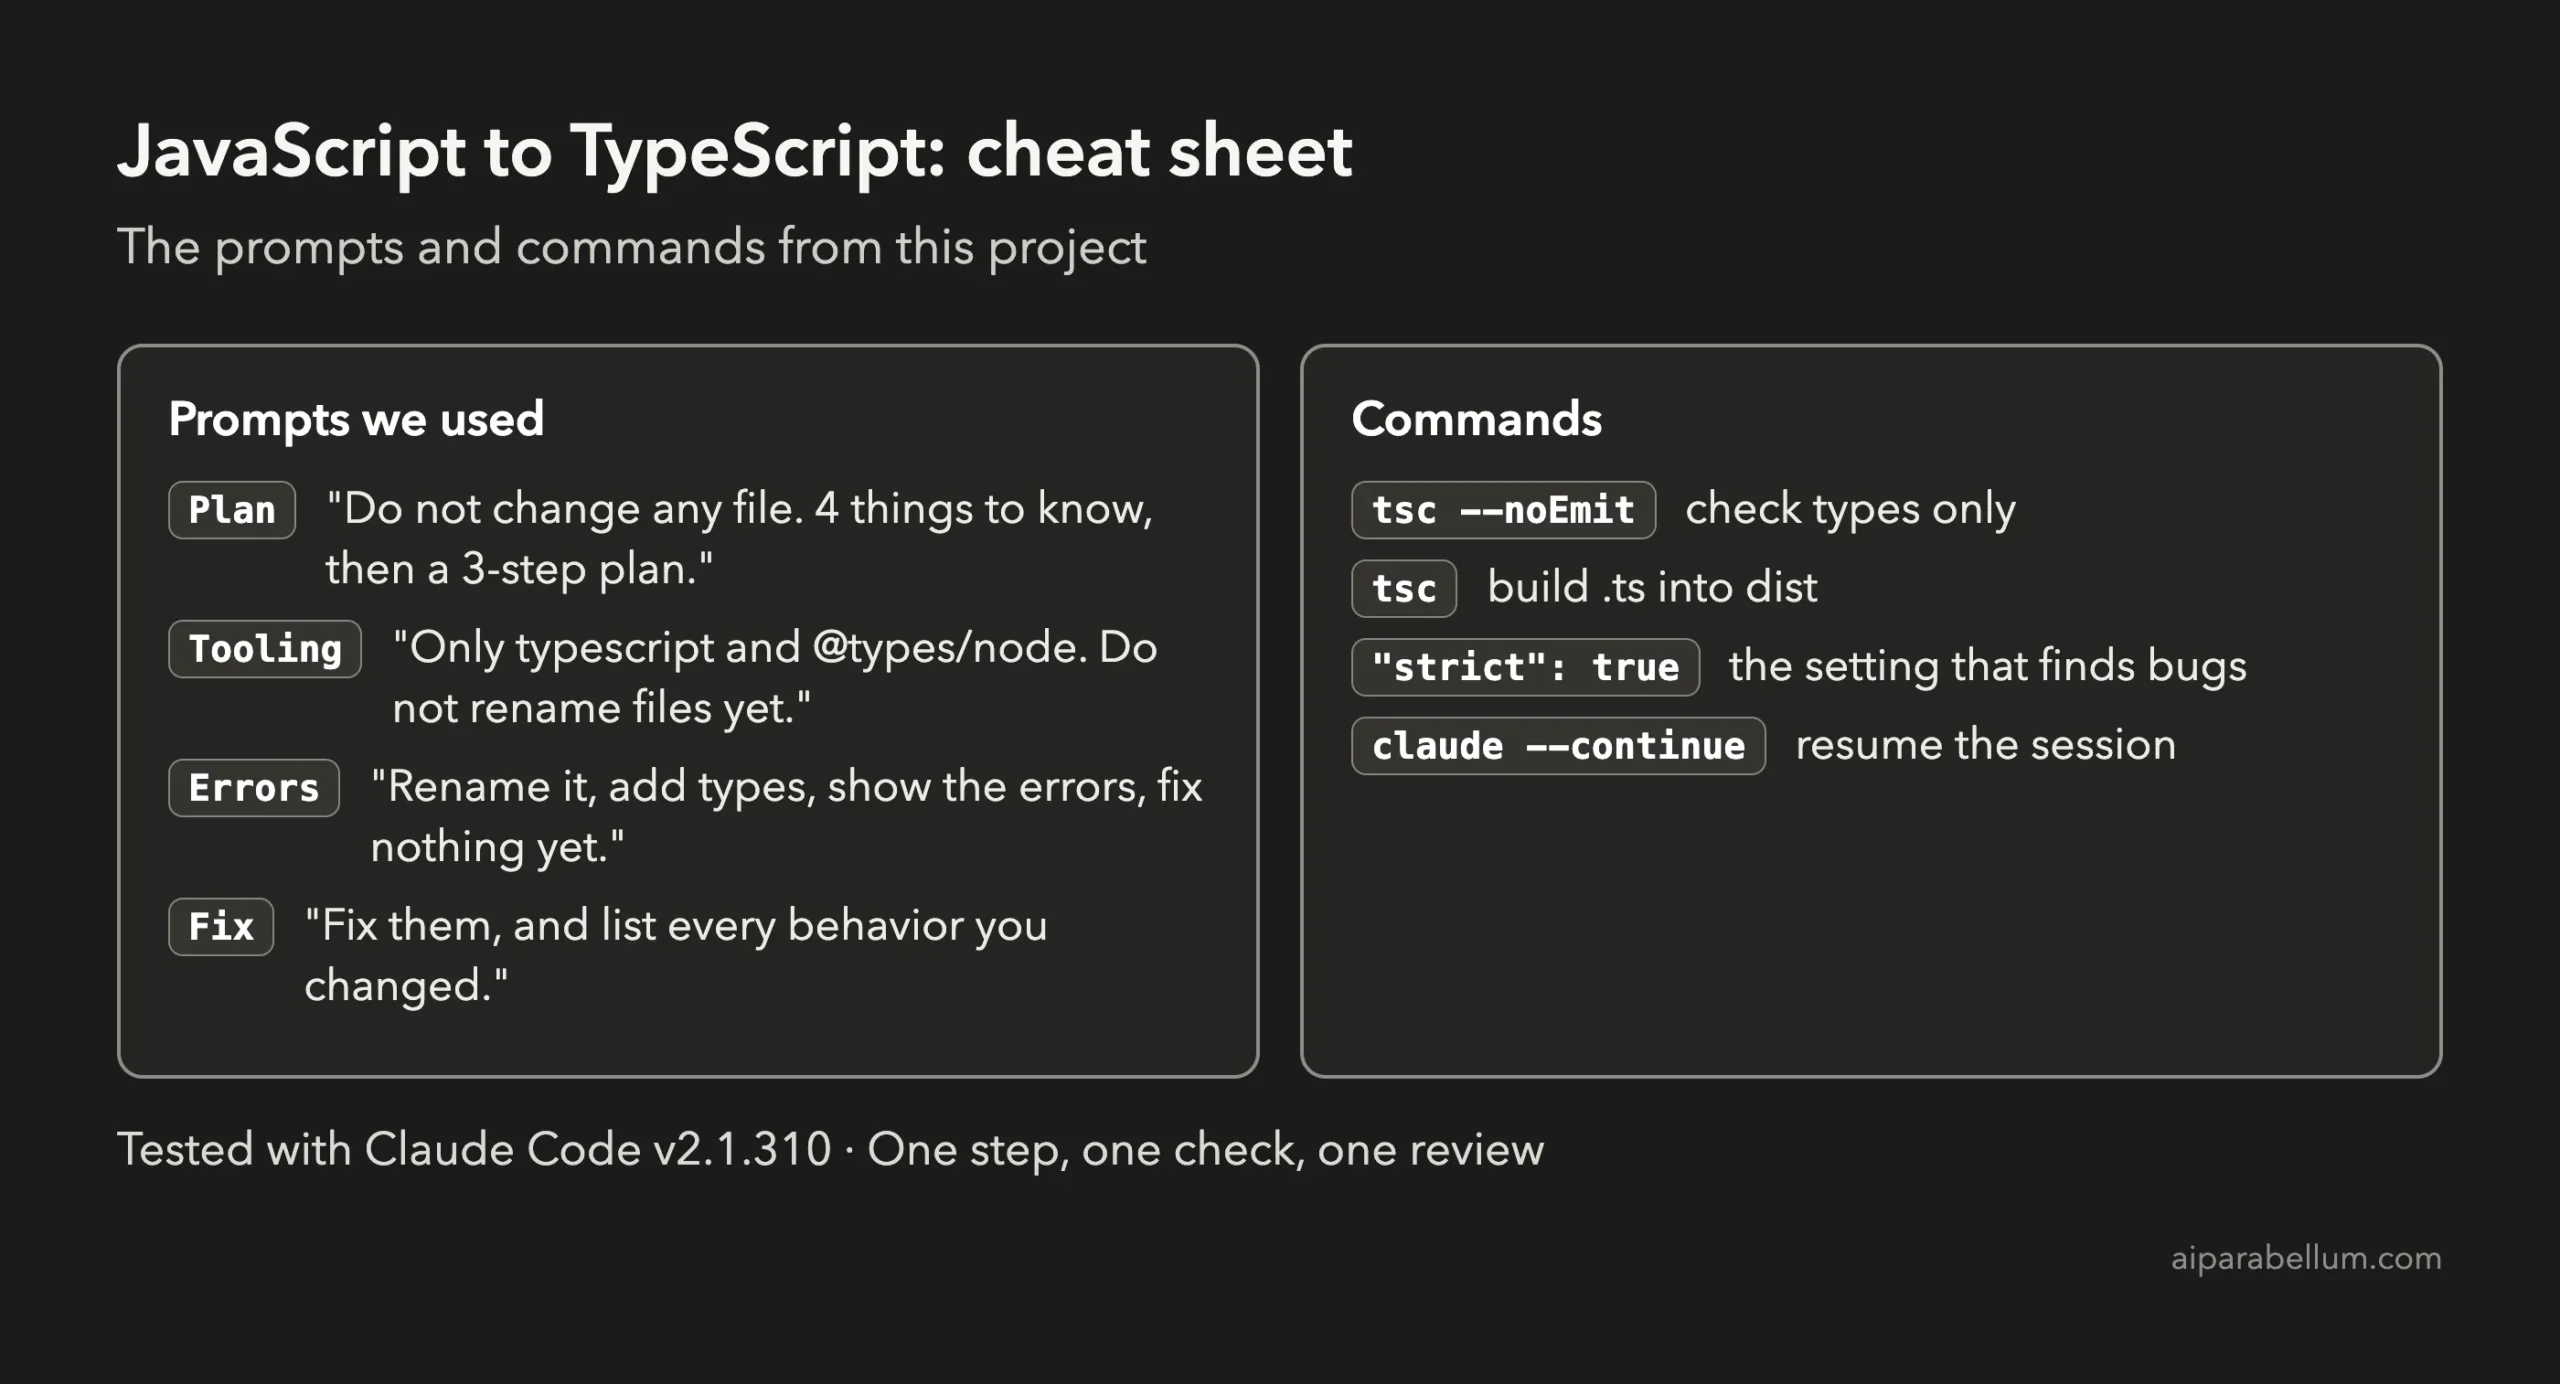The height and width of the screenshot is (1384, 2560).
Task: Select the Fix label badge
Action: [x=221, y=927]
